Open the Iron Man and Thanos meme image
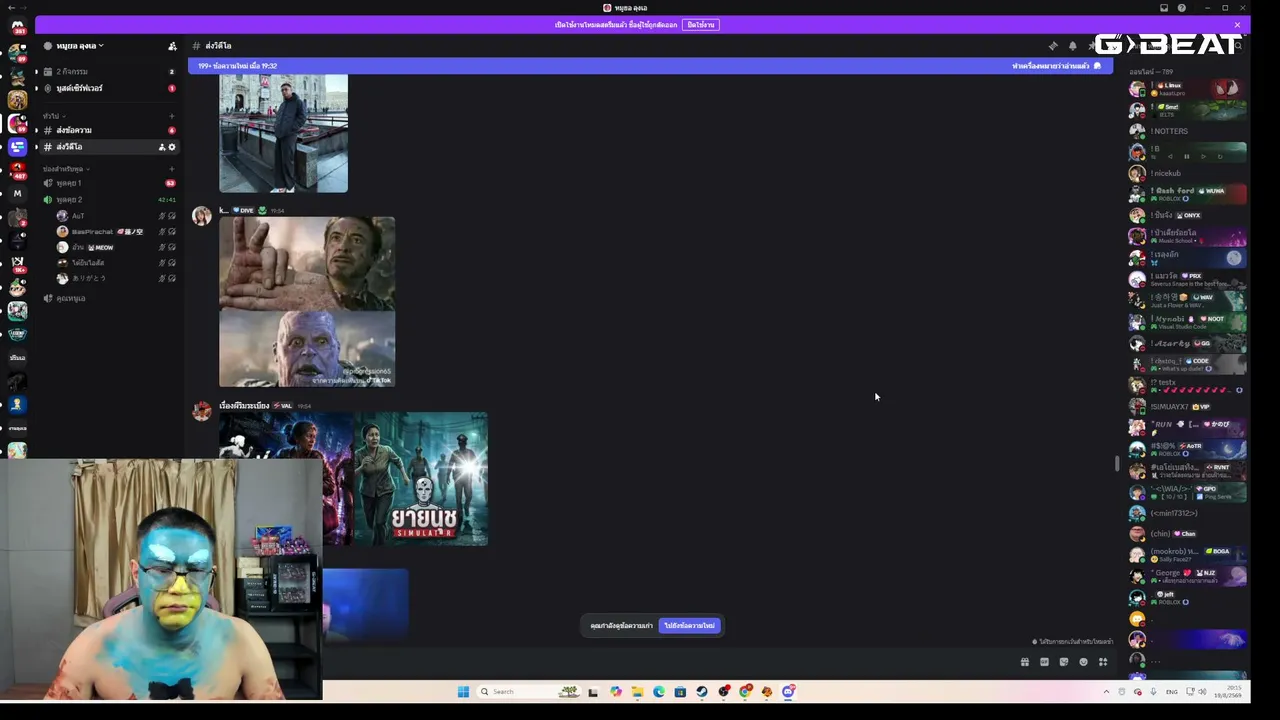The image size is (1280, 720). [307, 302]
